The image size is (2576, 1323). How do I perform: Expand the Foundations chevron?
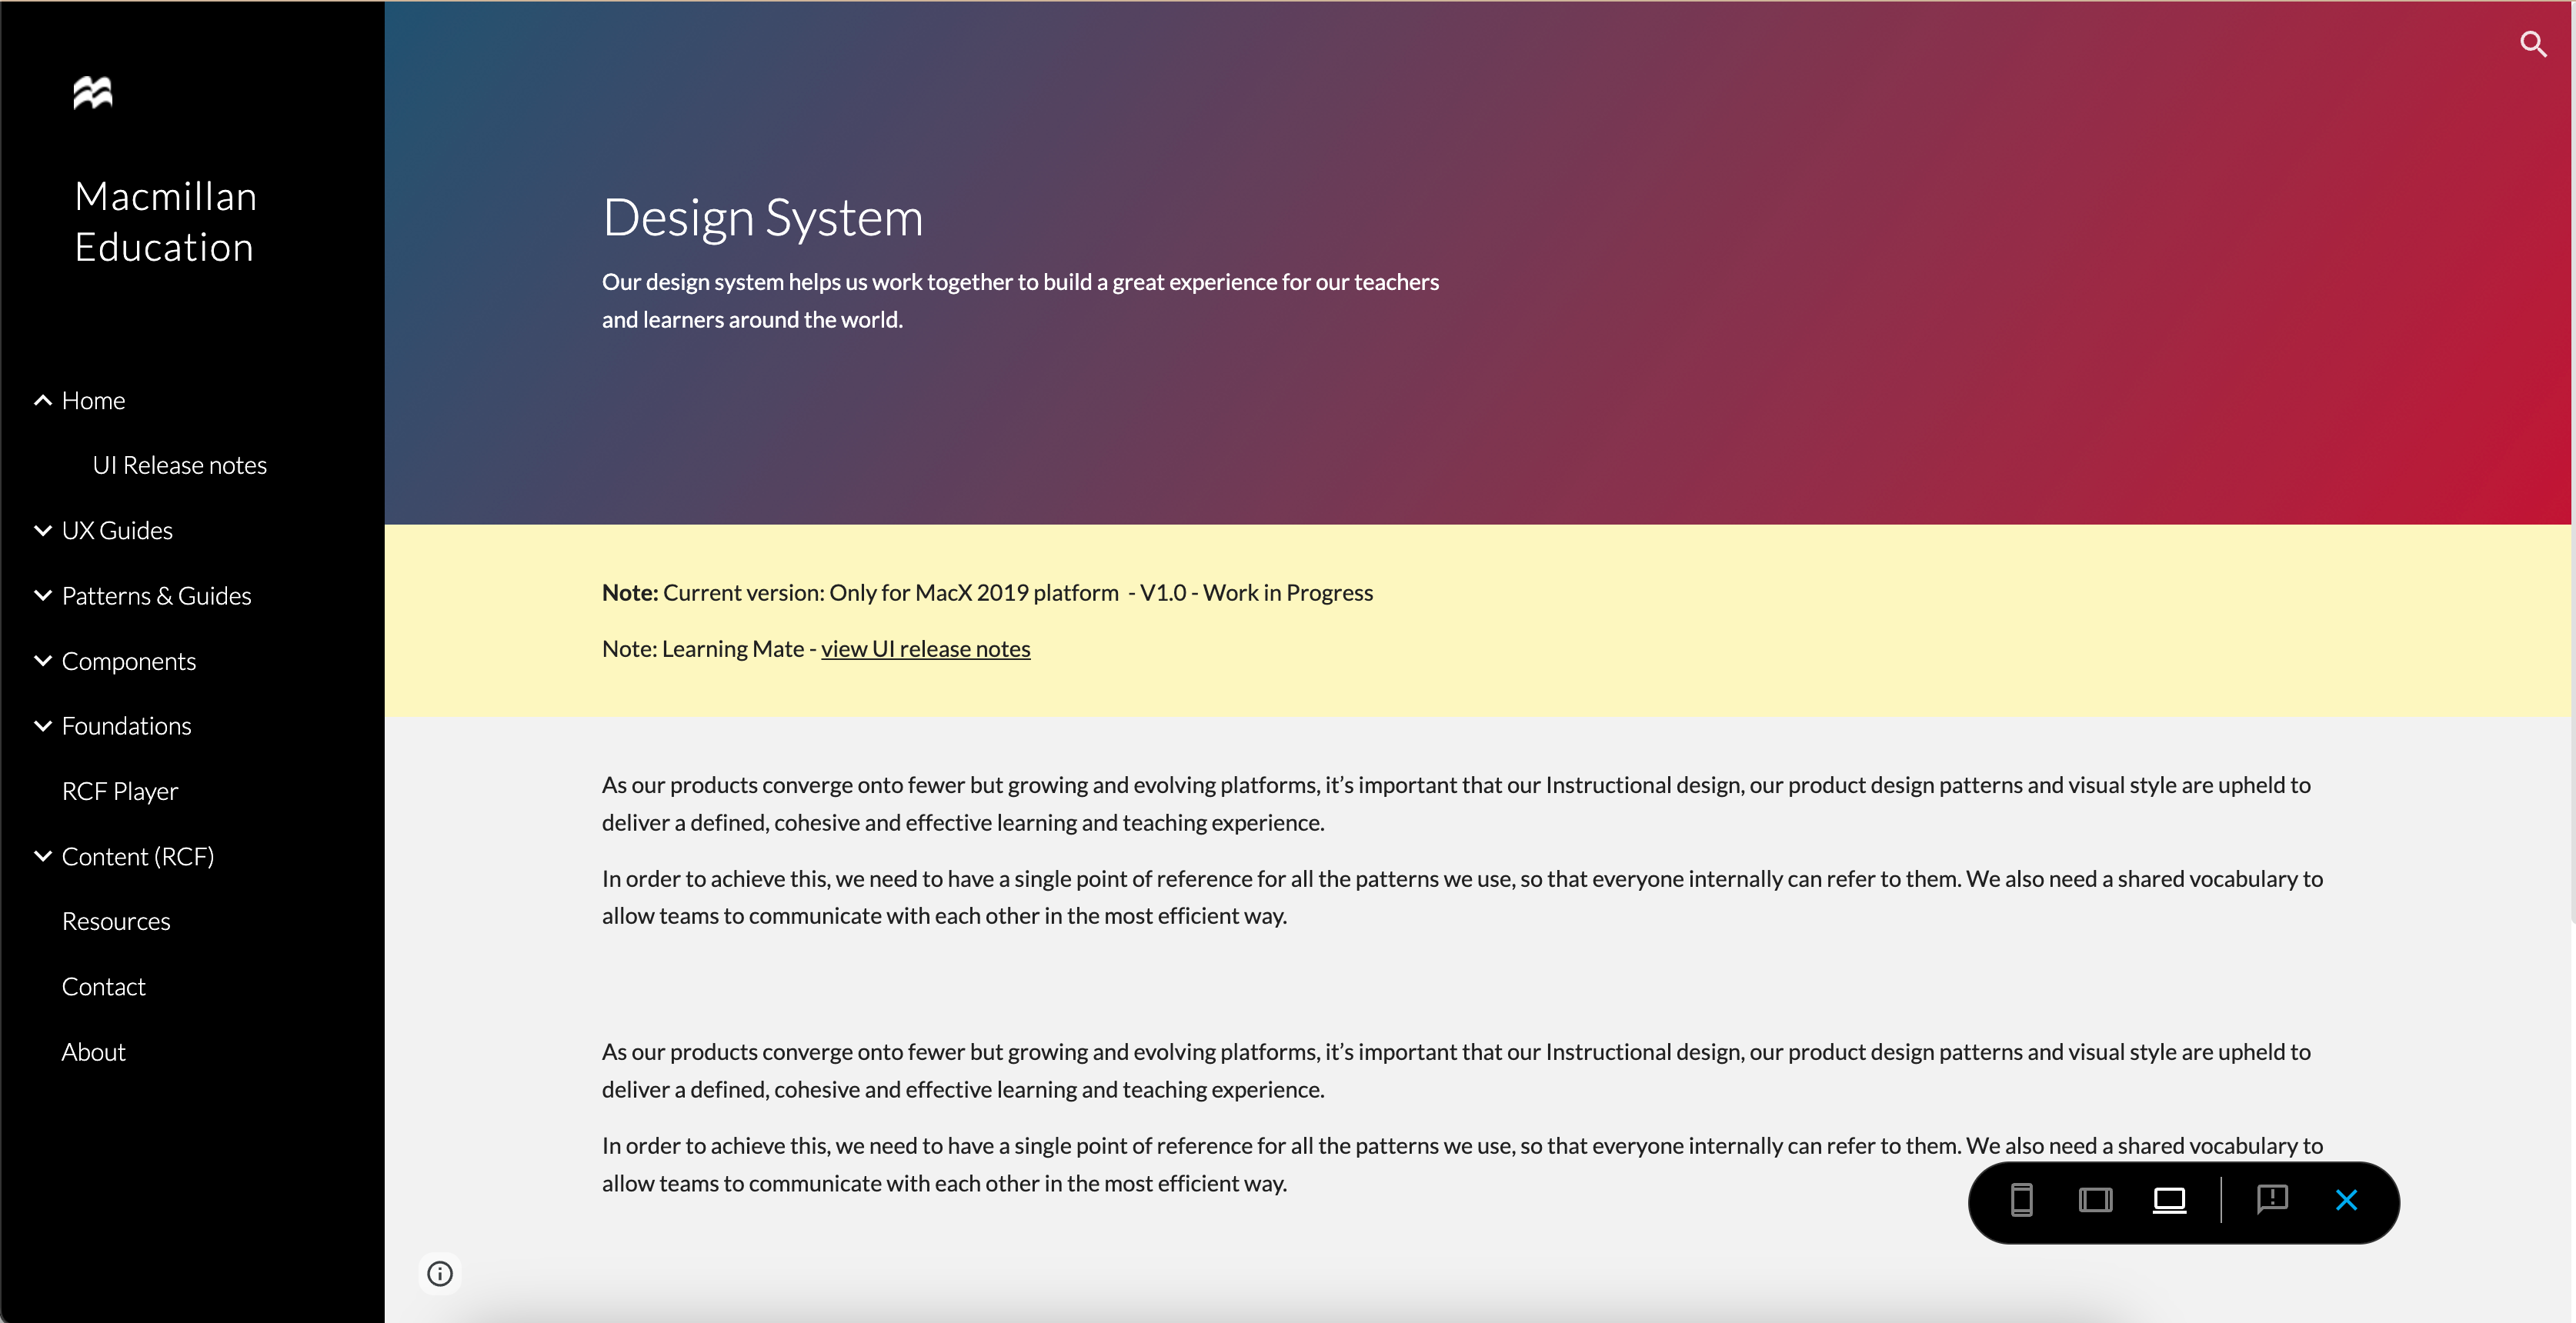coord(42,726)
